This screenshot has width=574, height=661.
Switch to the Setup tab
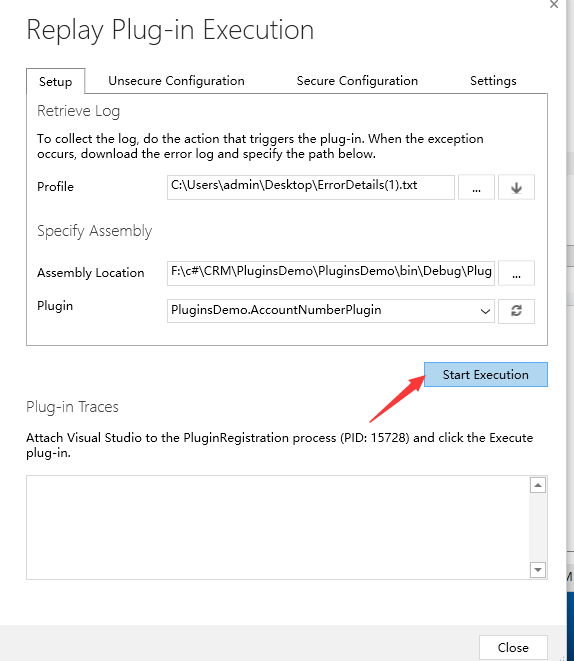[56, 81]
